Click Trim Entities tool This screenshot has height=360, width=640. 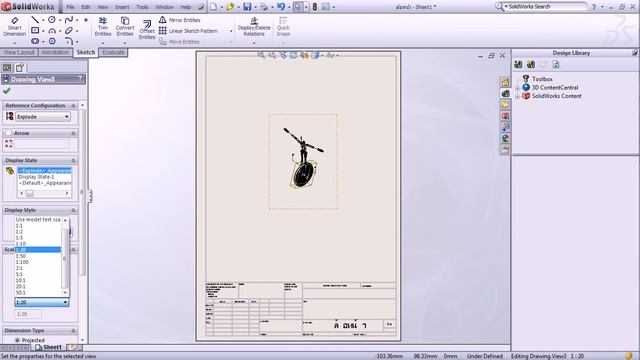[x=103, y=27]
